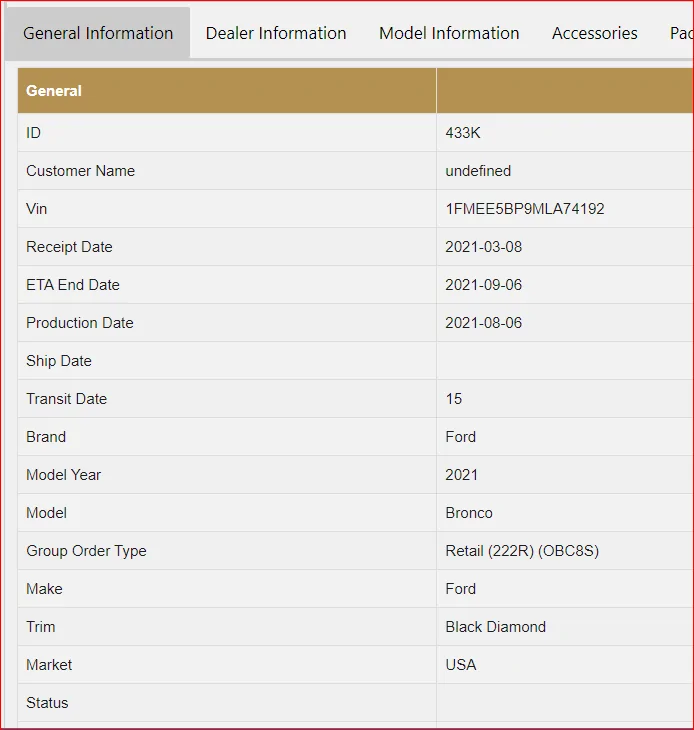Click the Model row label
694x730 pixels.
[47, 513]
